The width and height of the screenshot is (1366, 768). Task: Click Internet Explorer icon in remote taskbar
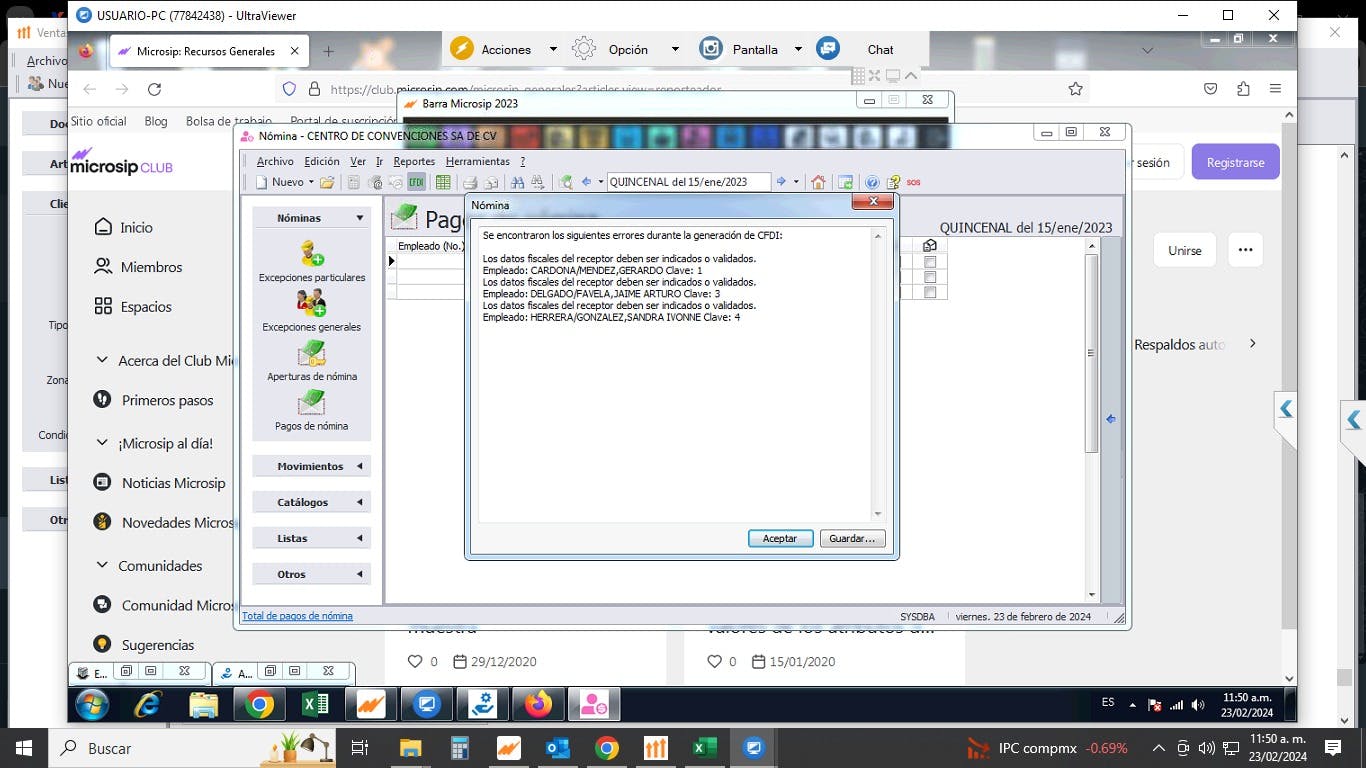148,705
